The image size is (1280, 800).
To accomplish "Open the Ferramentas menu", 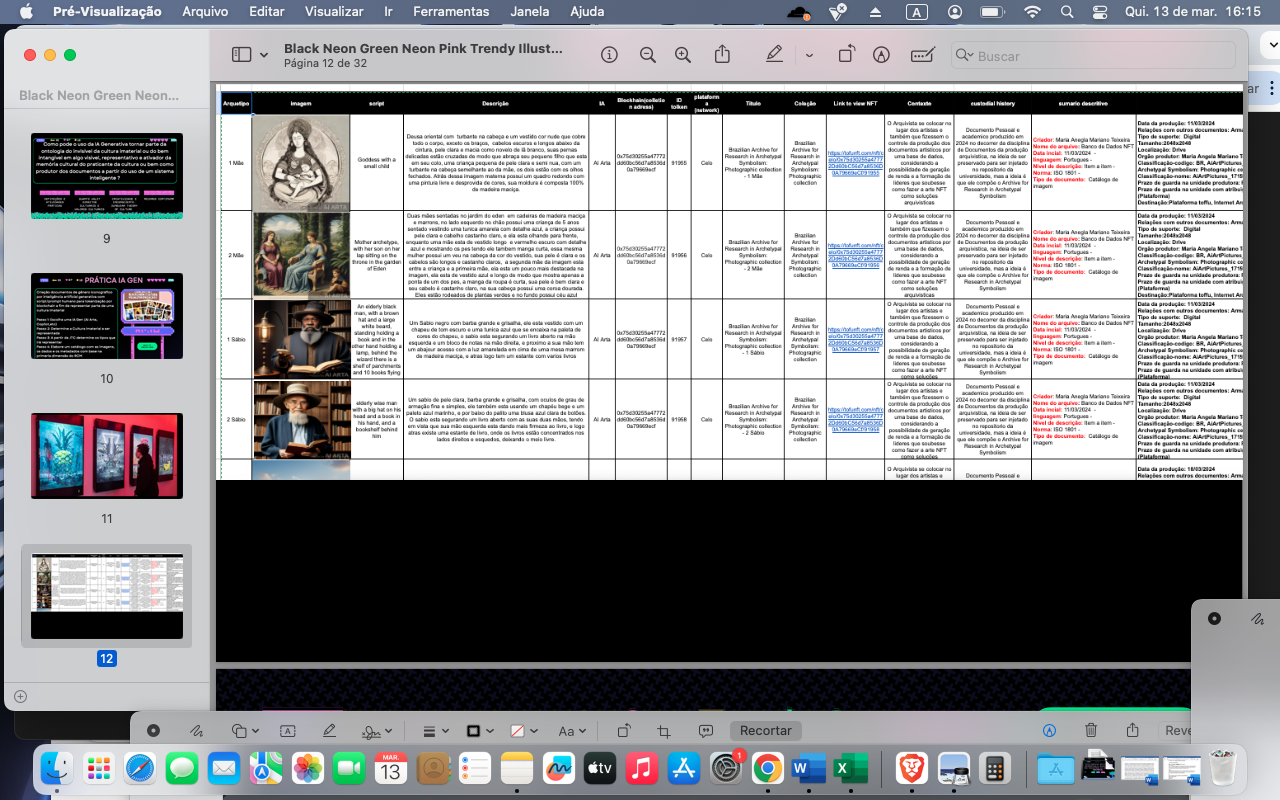I will [x=451, y=12].
